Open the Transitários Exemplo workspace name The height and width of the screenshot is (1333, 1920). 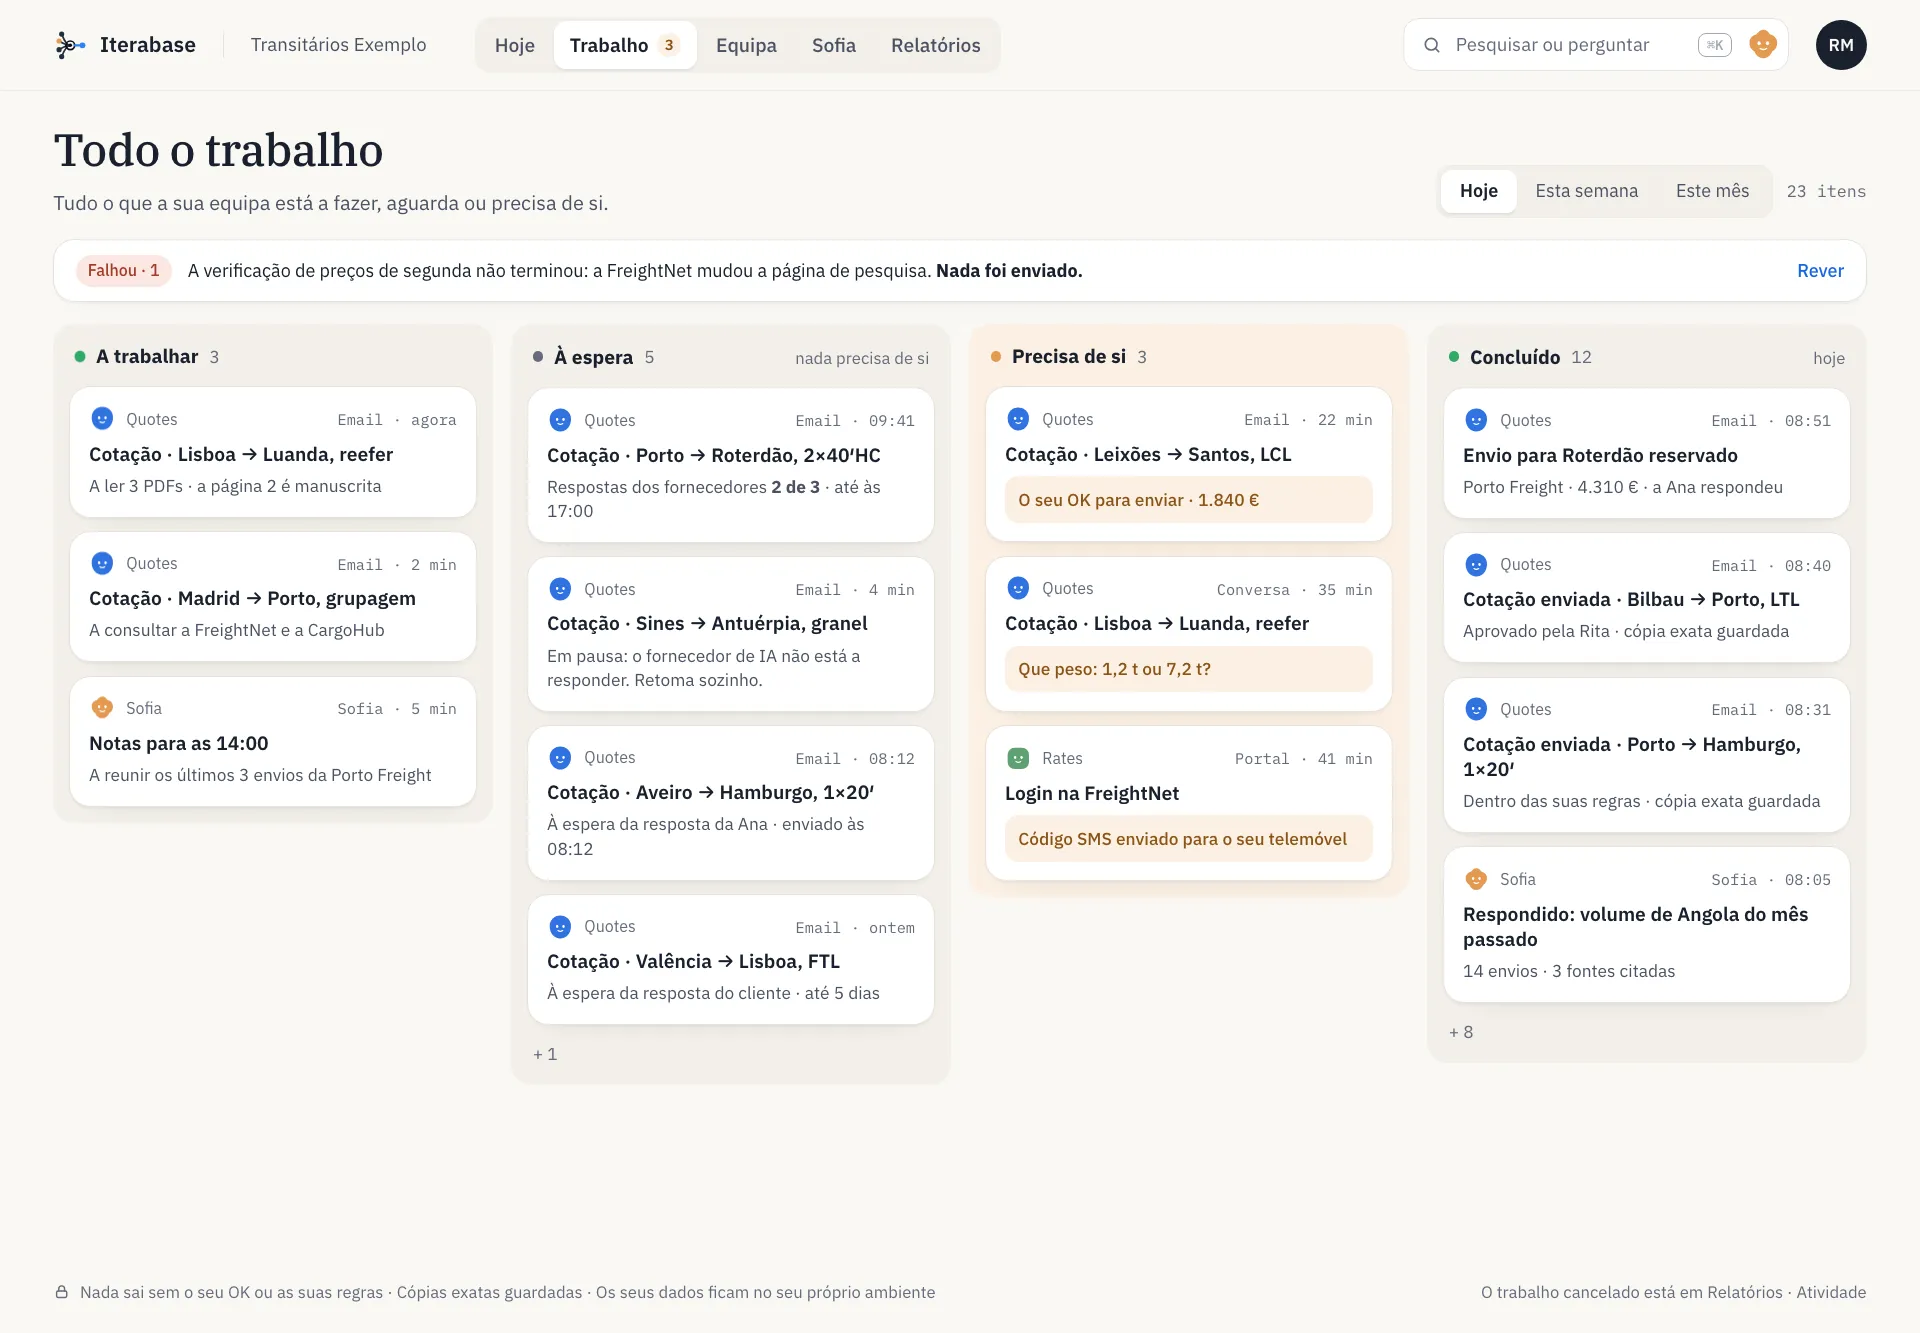[338, 45]
